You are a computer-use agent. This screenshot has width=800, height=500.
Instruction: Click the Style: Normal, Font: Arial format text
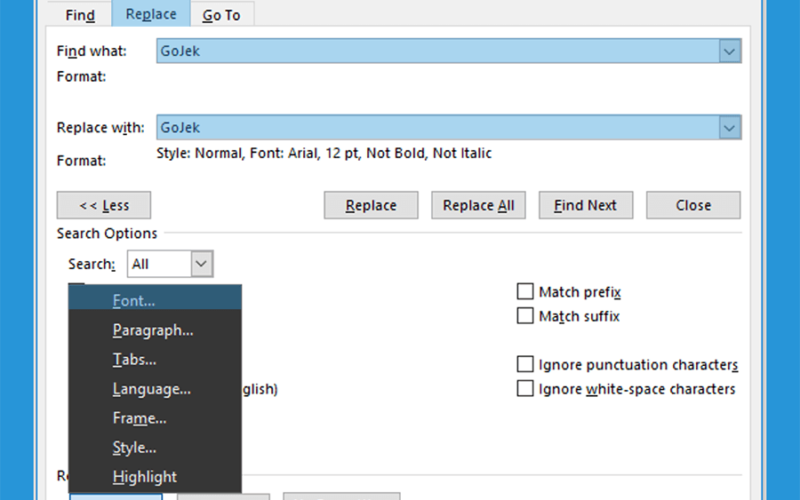click(324, 153)
